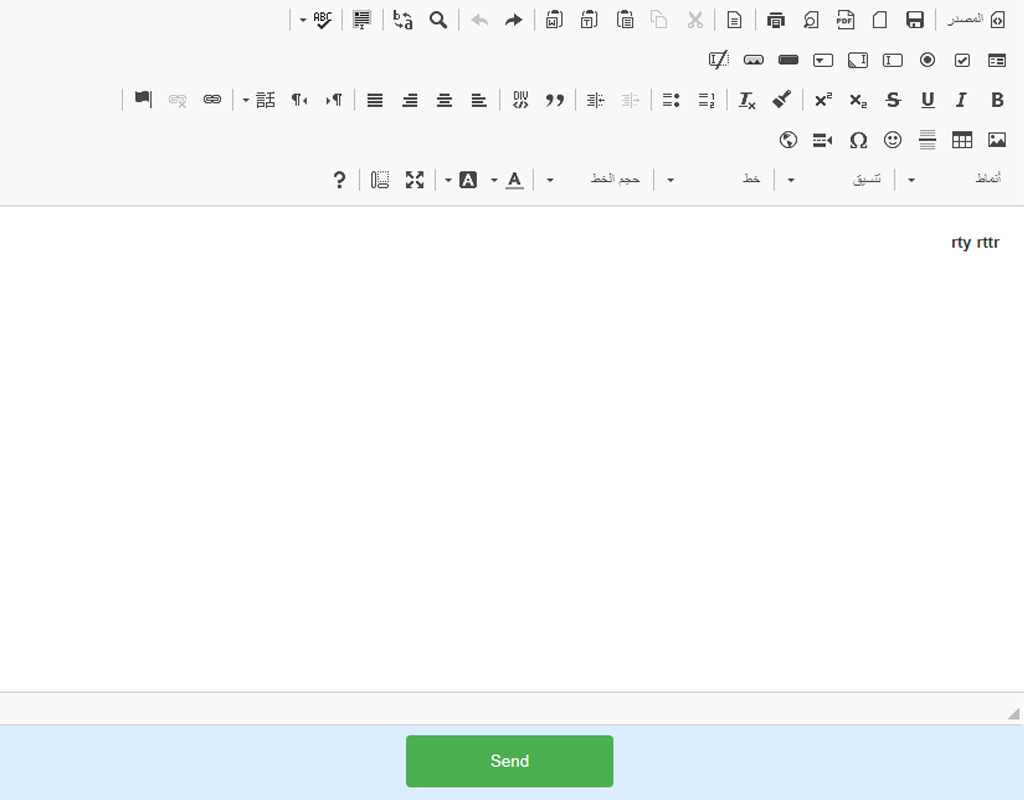
Task: Insert a special character with the Omega icon
Action: tap(858, 140)
